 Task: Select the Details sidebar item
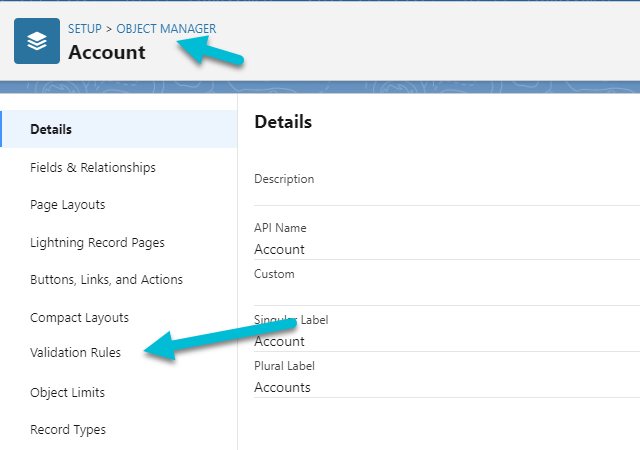click(119, 129)
